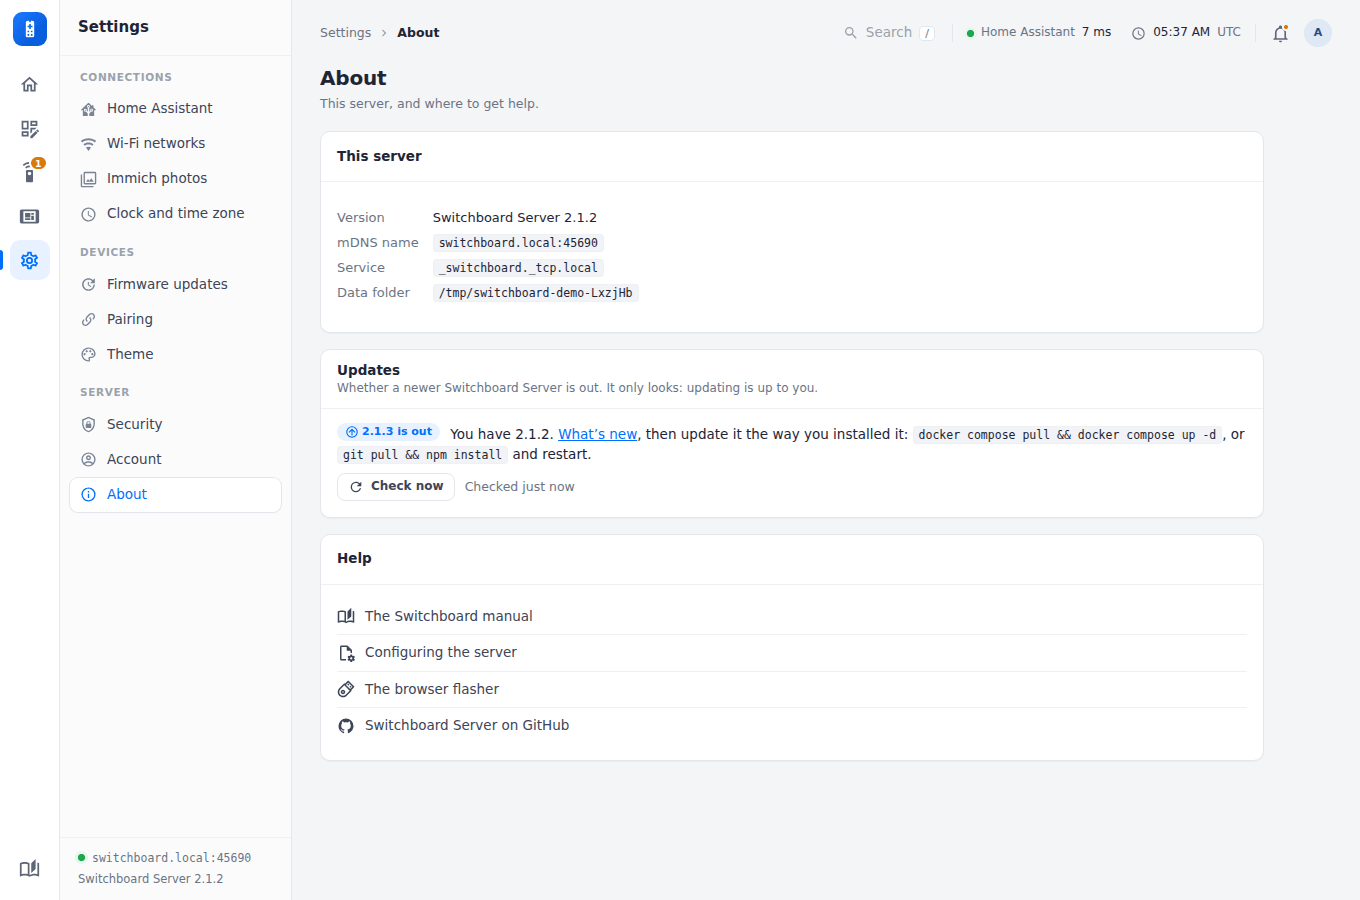This screenshot has width=1360, height=900.
Task: Click the docker compose pull command text
Action: (x=1067, y=435)
